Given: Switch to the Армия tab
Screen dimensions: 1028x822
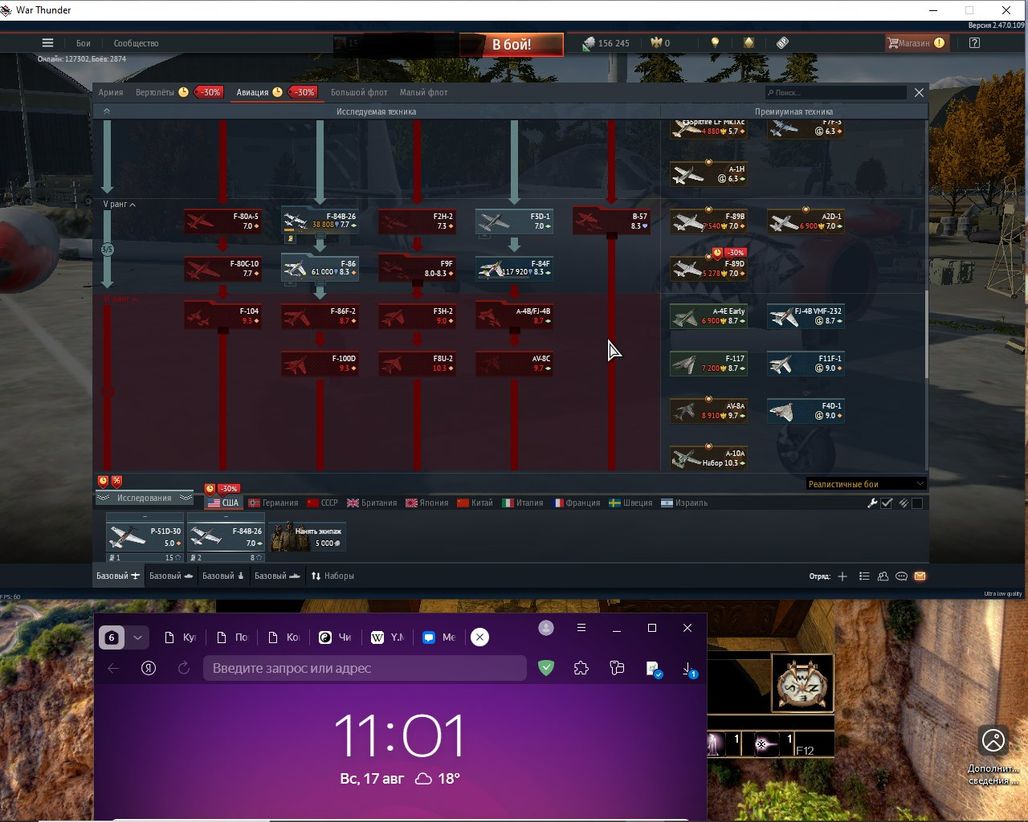Looking at the screenshot, I should pyautogui.click(x=111, y=92).
